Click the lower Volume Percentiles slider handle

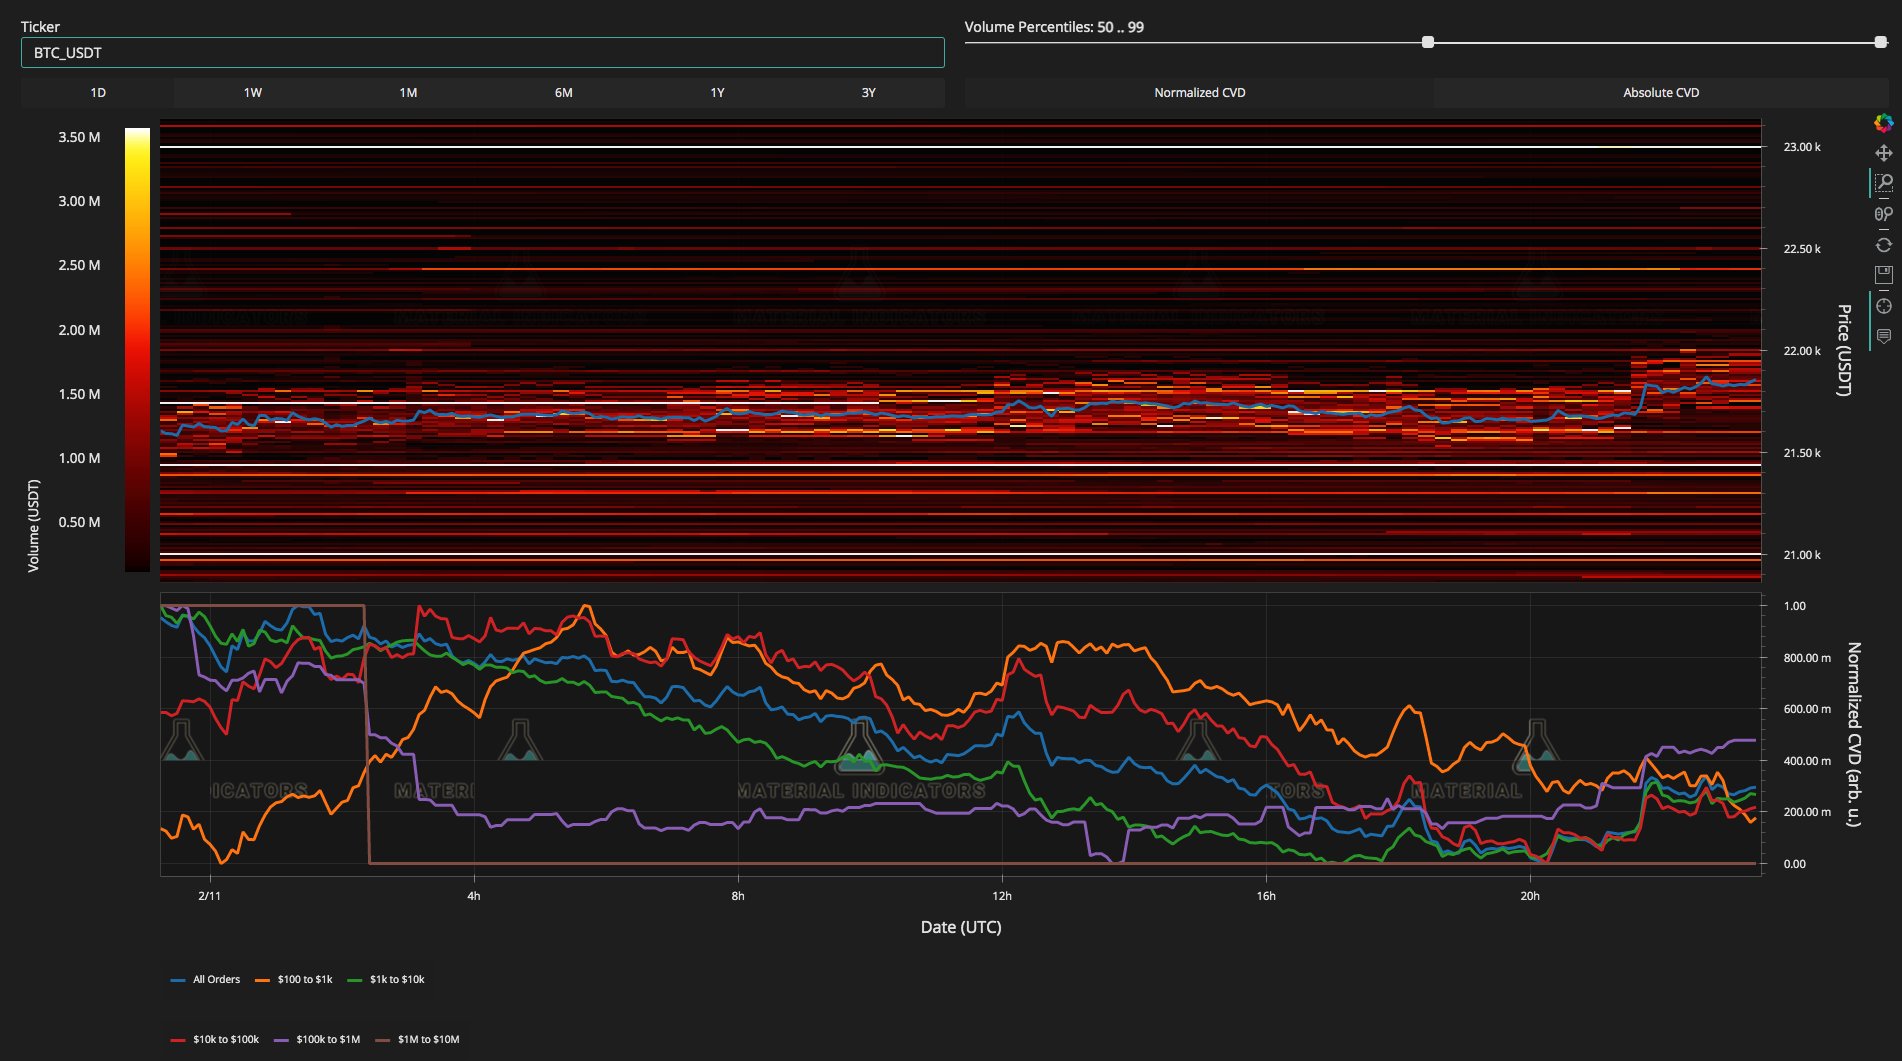coord(1428,42)
